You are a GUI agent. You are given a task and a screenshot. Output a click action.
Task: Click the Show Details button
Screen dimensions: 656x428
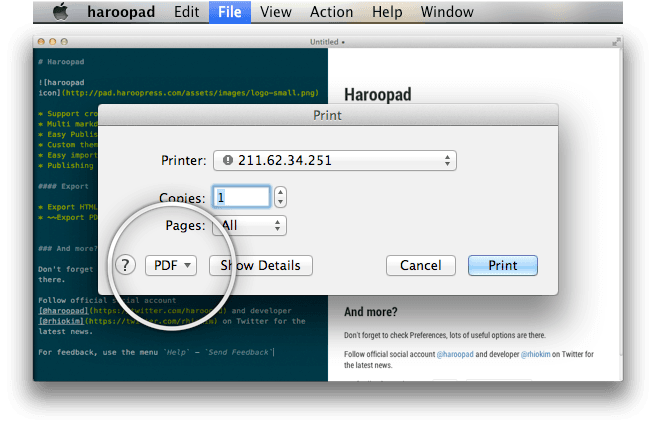[260, 265]
